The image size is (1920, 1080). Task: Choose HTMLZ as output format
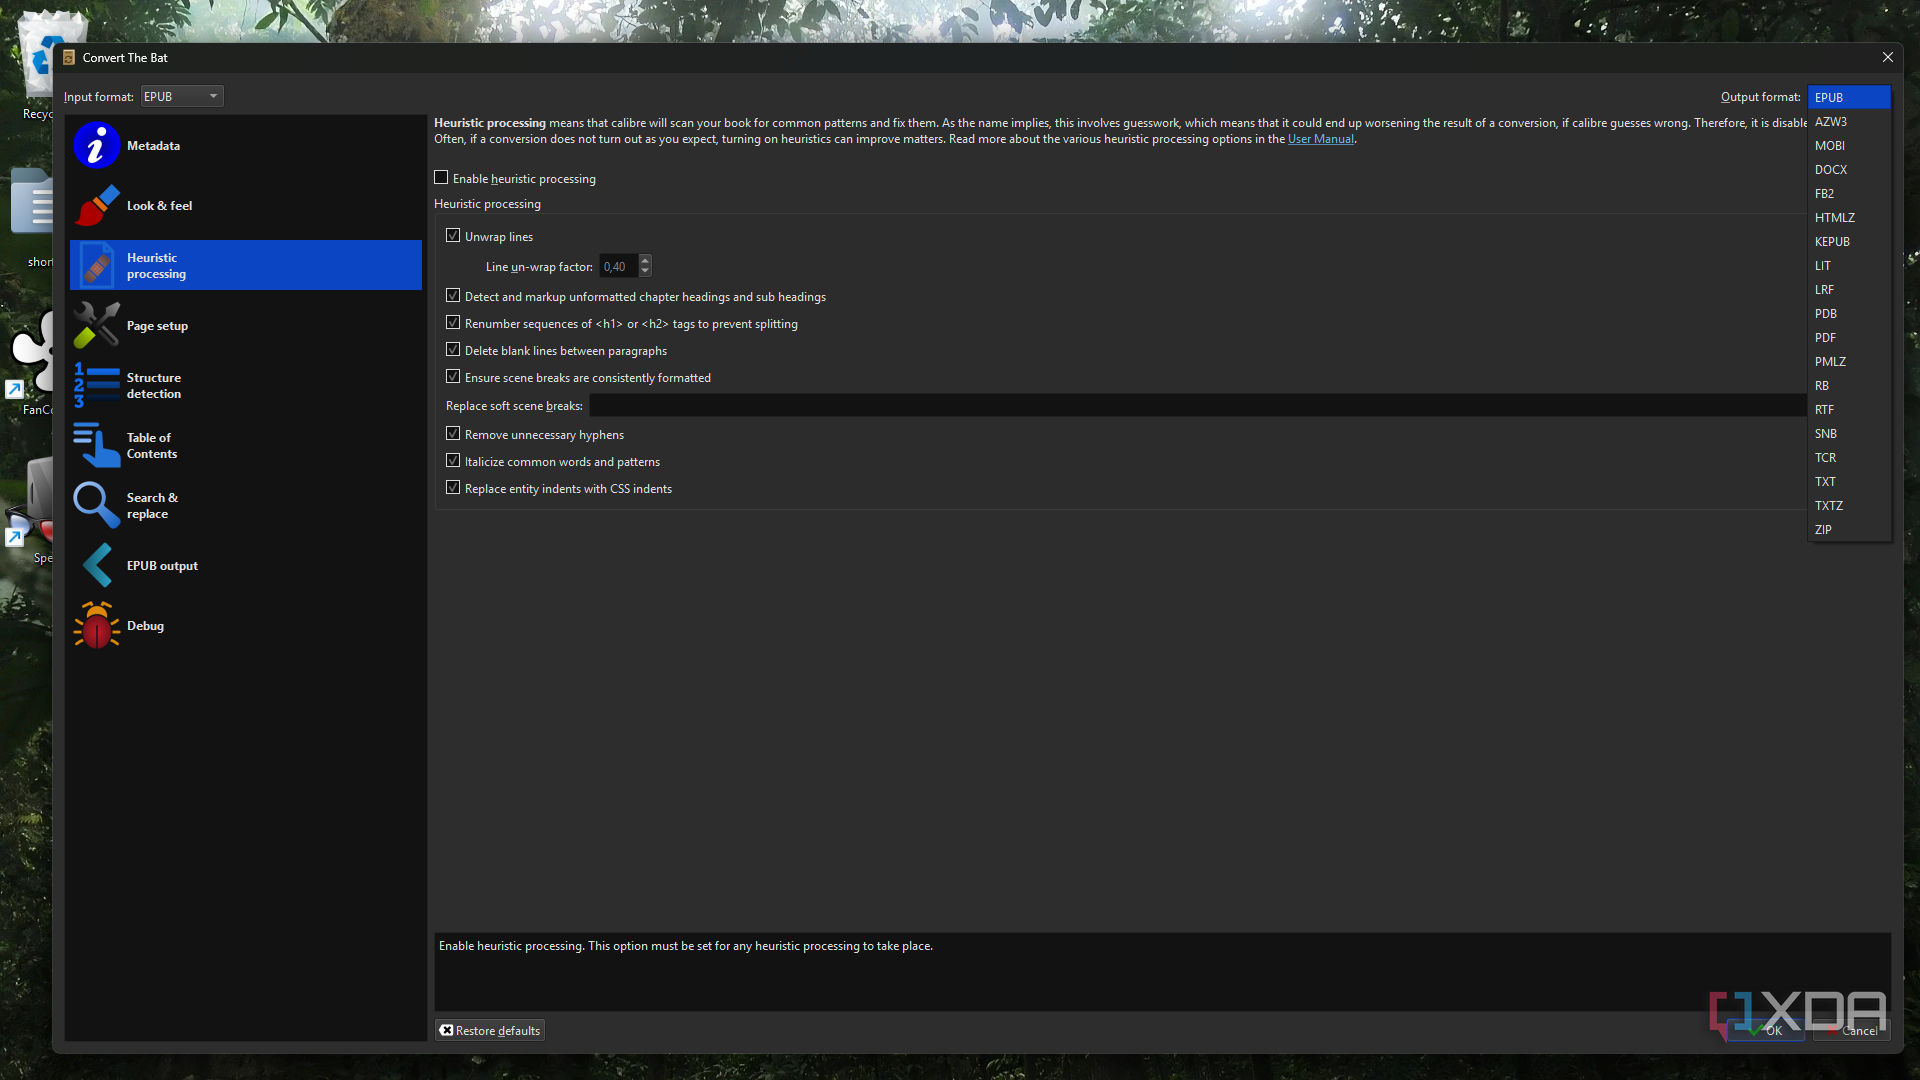pyautogui.click(x=1848, y=218)
